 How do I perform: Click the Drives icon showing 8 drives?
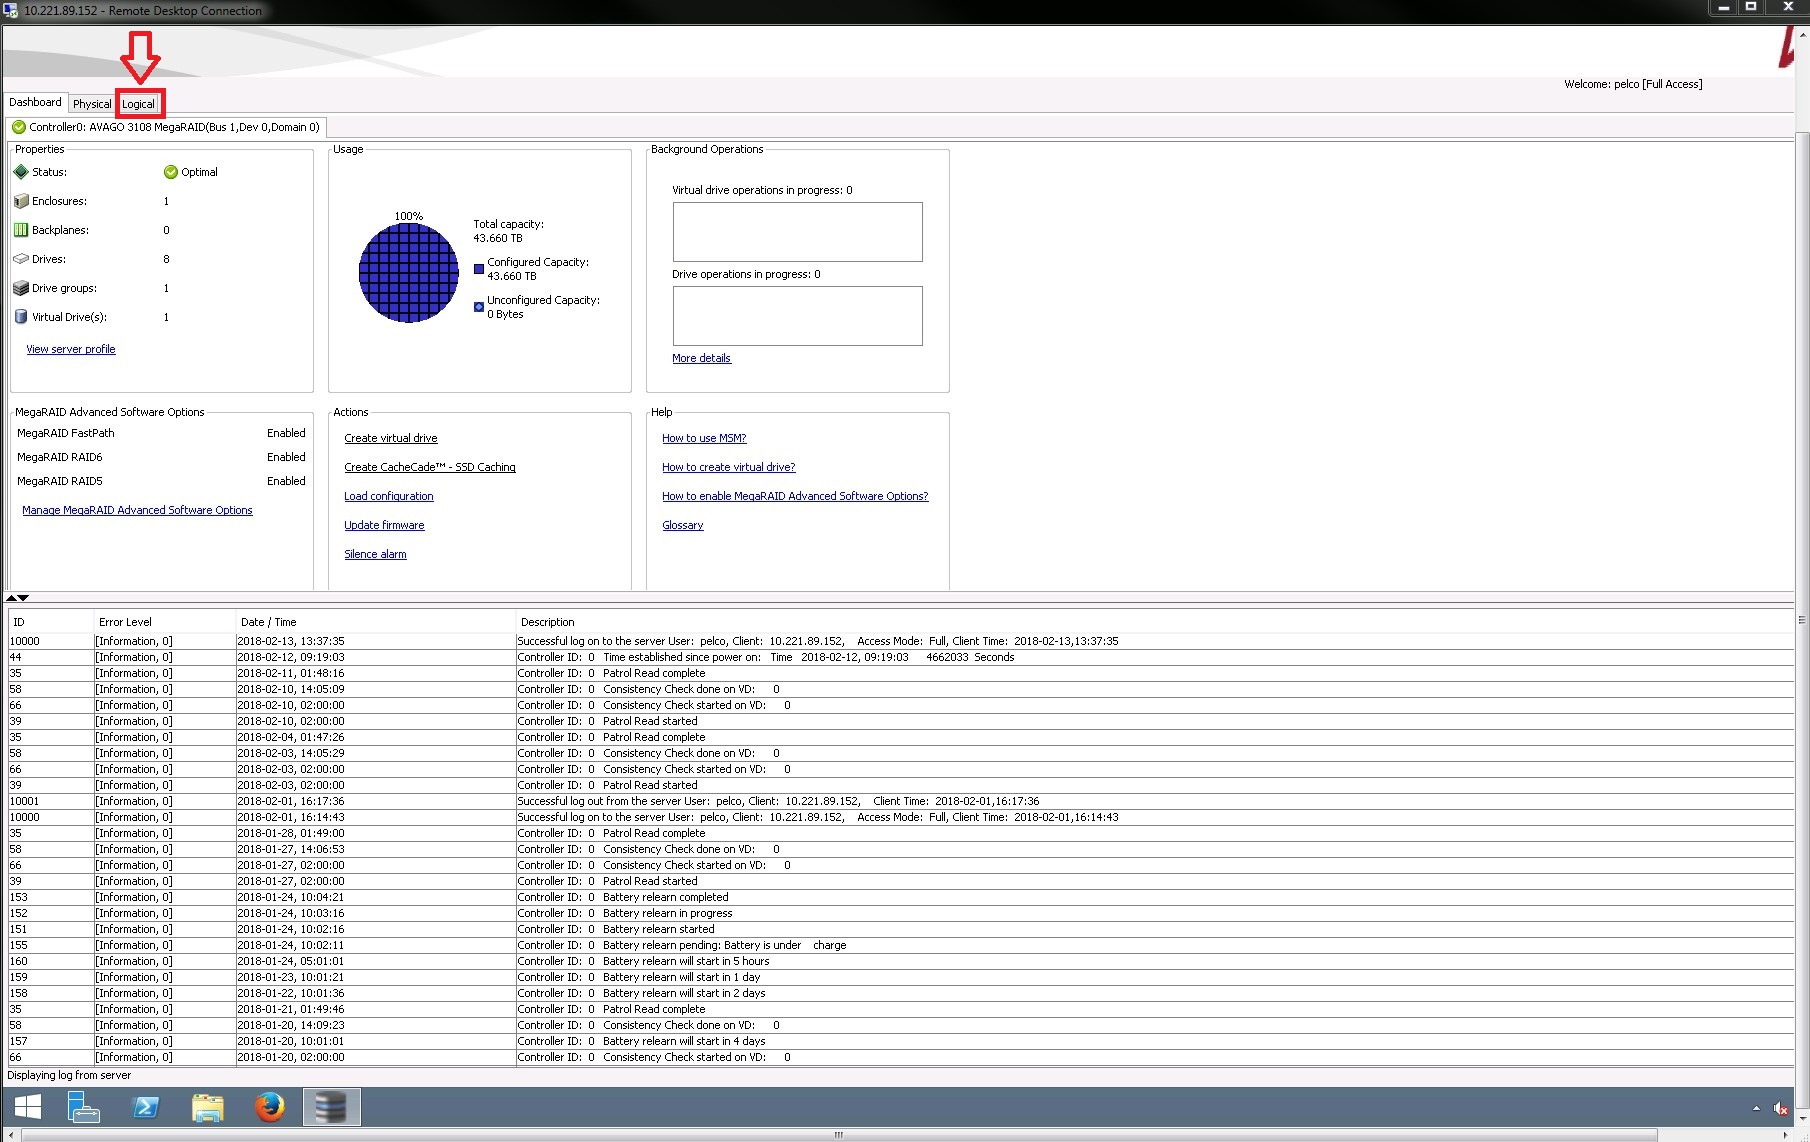click(x=20, y=258)
